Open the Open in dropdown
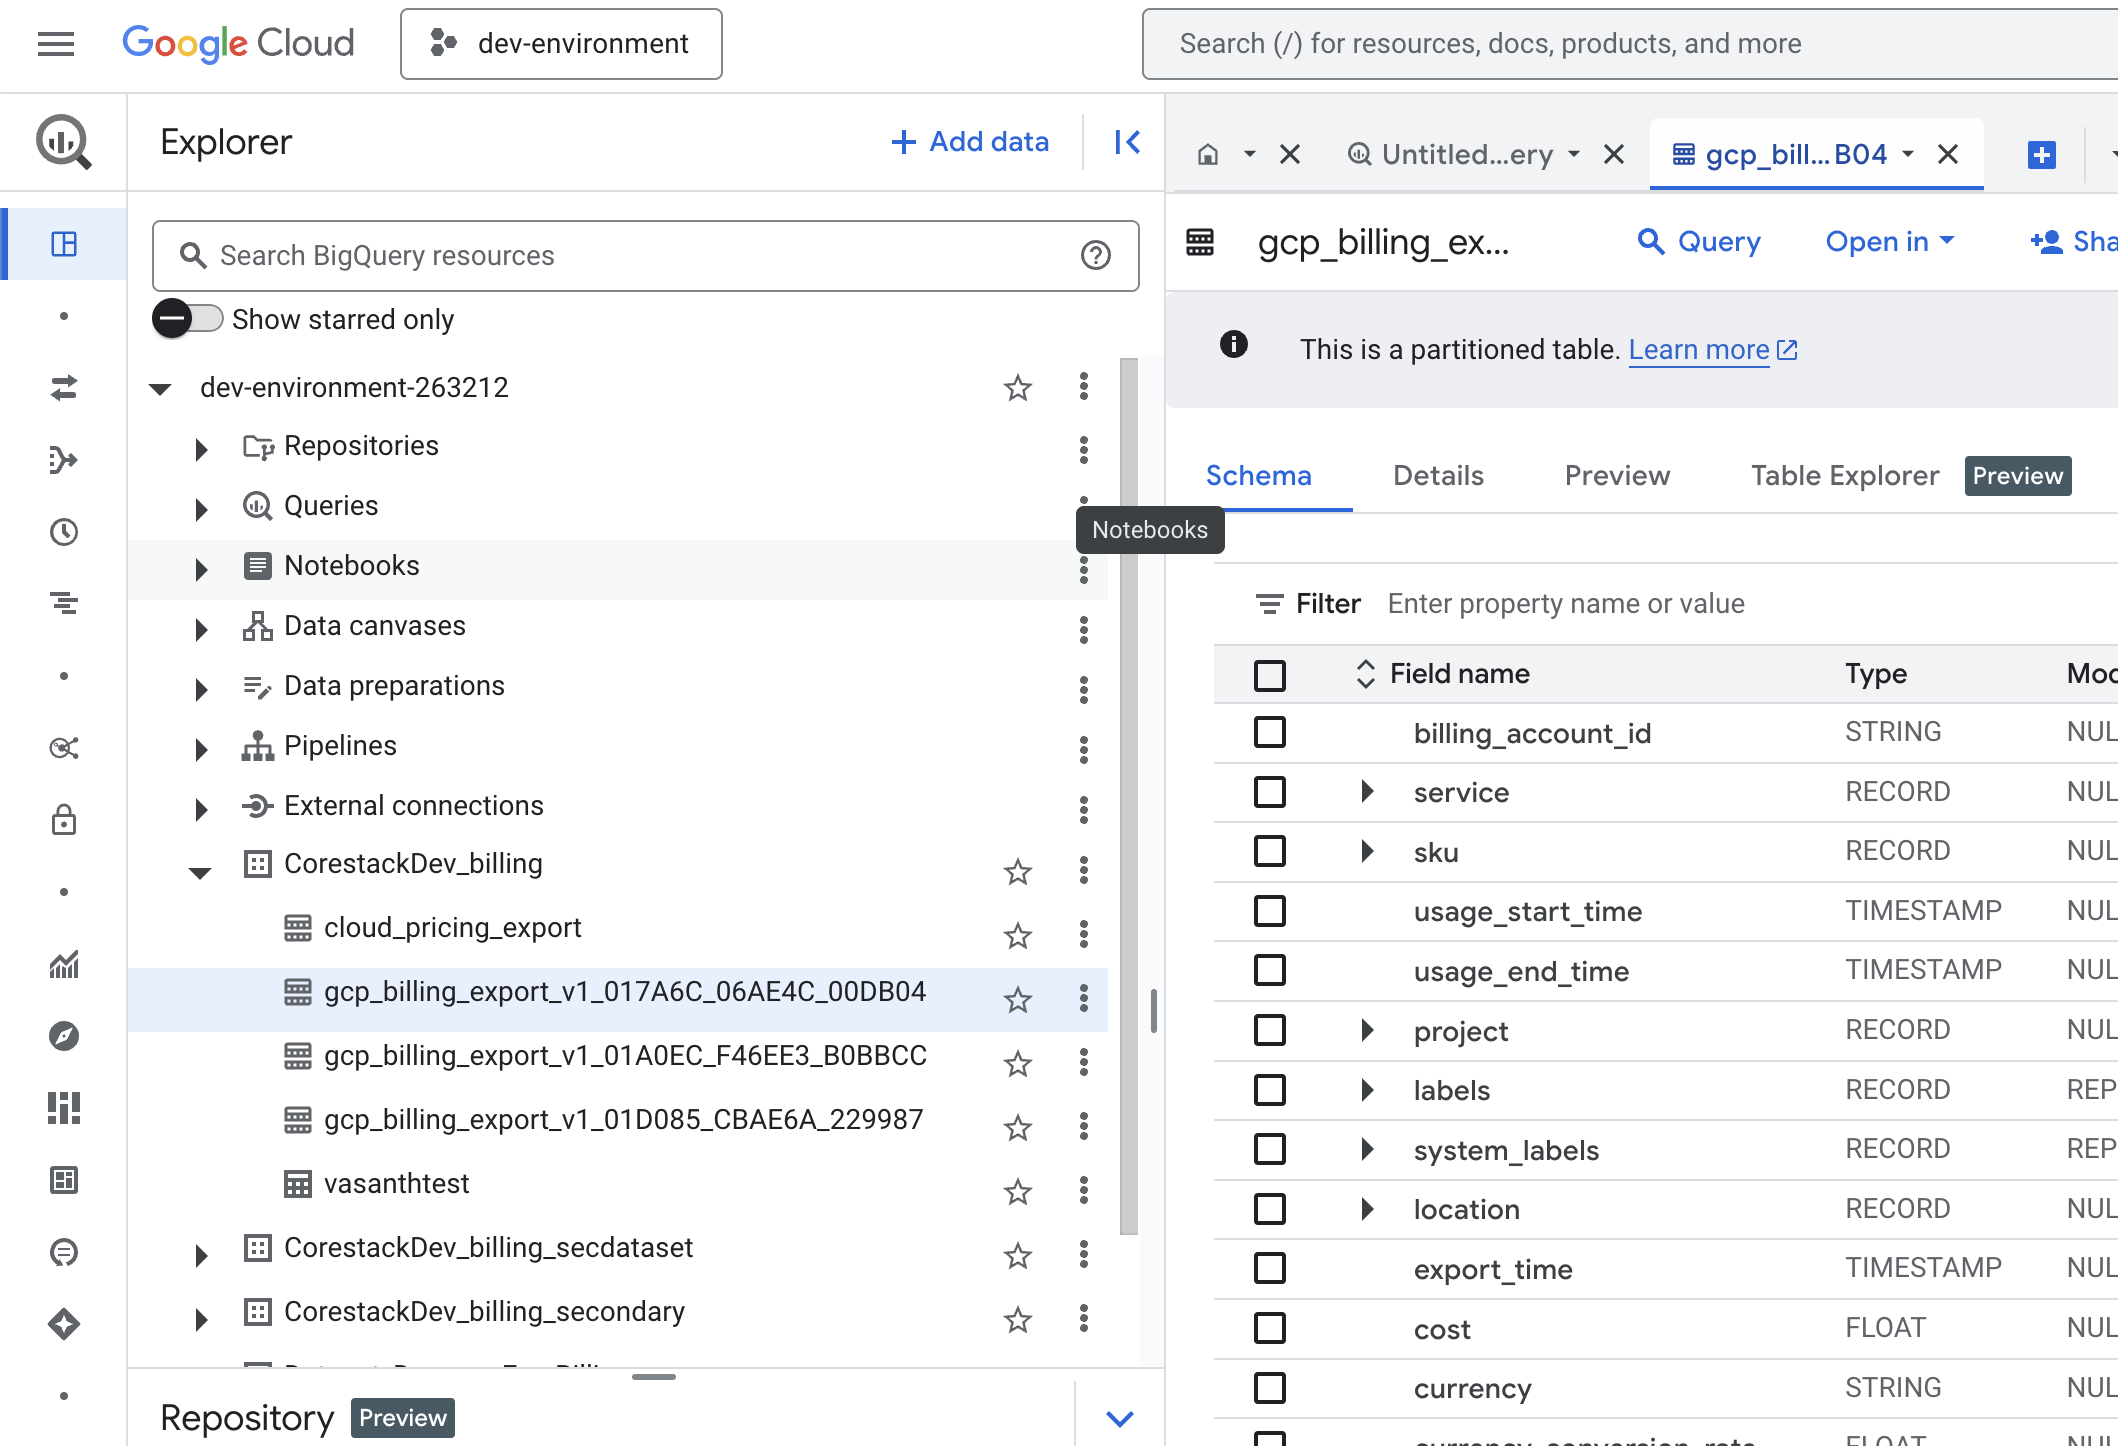The height and width of the screenshot is (1446, 2118). click(x=1889, y=242)
